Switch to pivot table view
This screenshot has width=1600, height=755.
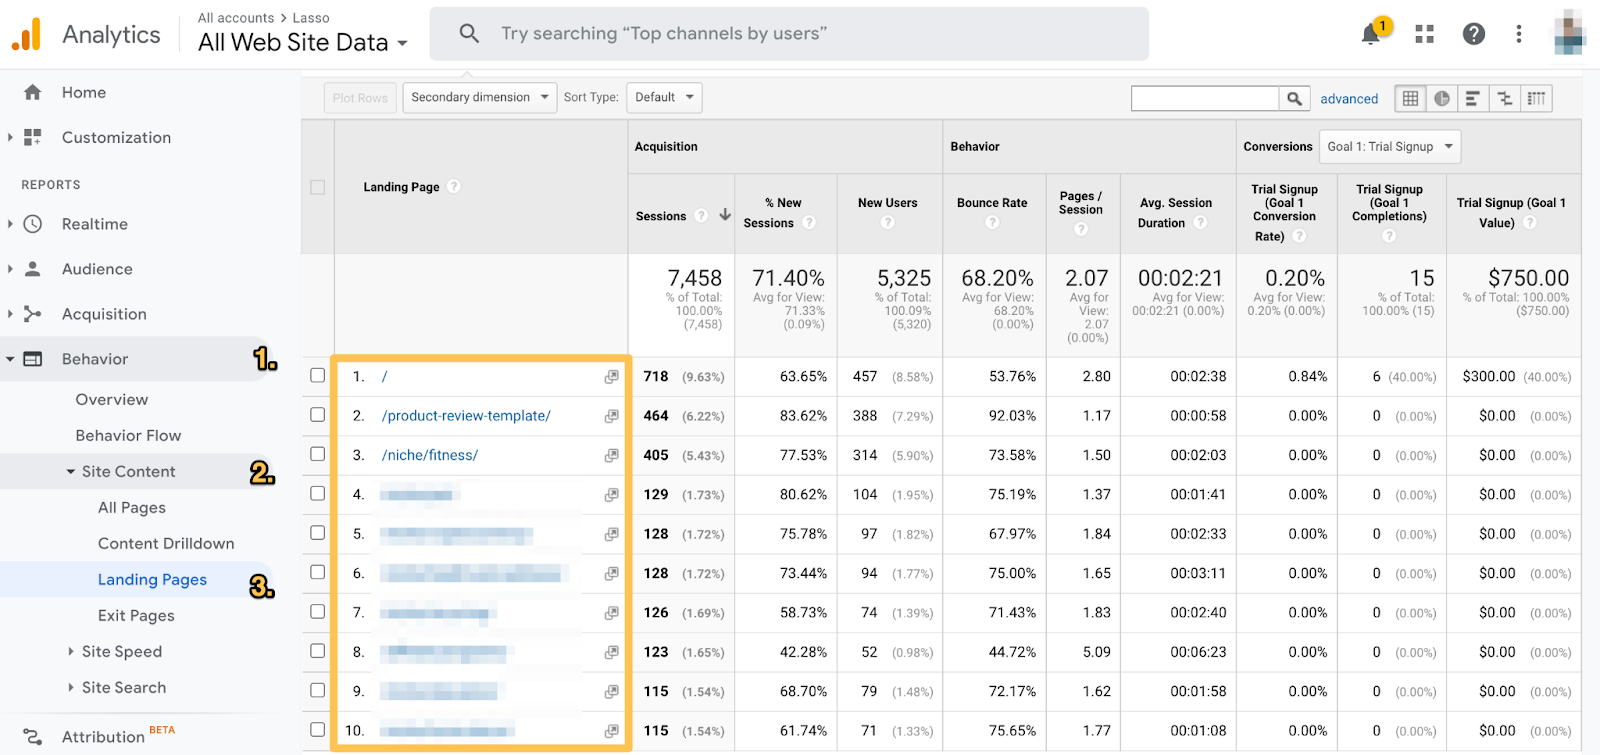(1536, 98)
